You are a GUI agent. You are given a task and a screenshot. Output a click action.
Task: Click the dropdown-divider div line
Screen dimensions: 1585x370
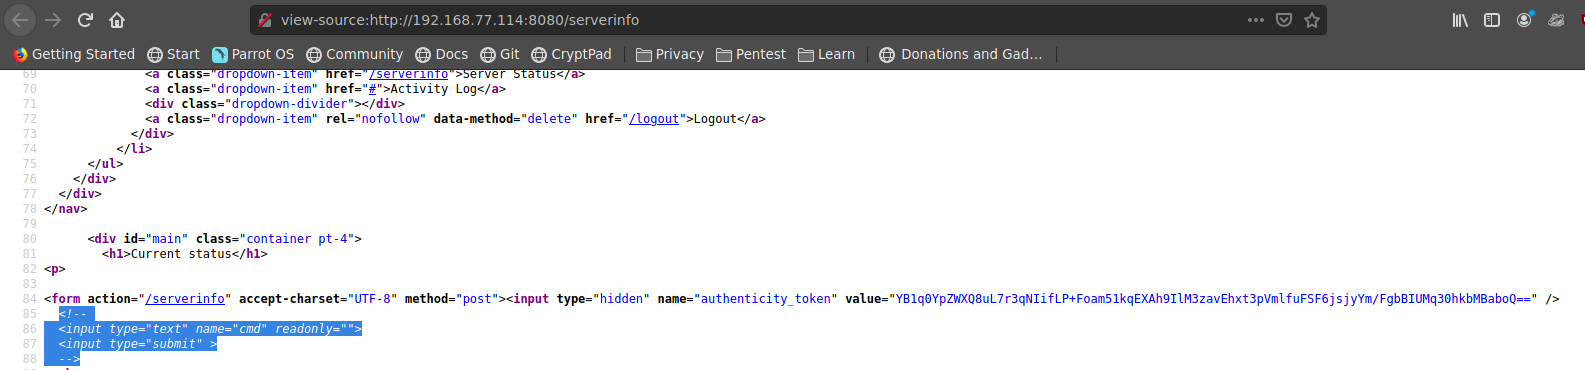pos(275,104)
